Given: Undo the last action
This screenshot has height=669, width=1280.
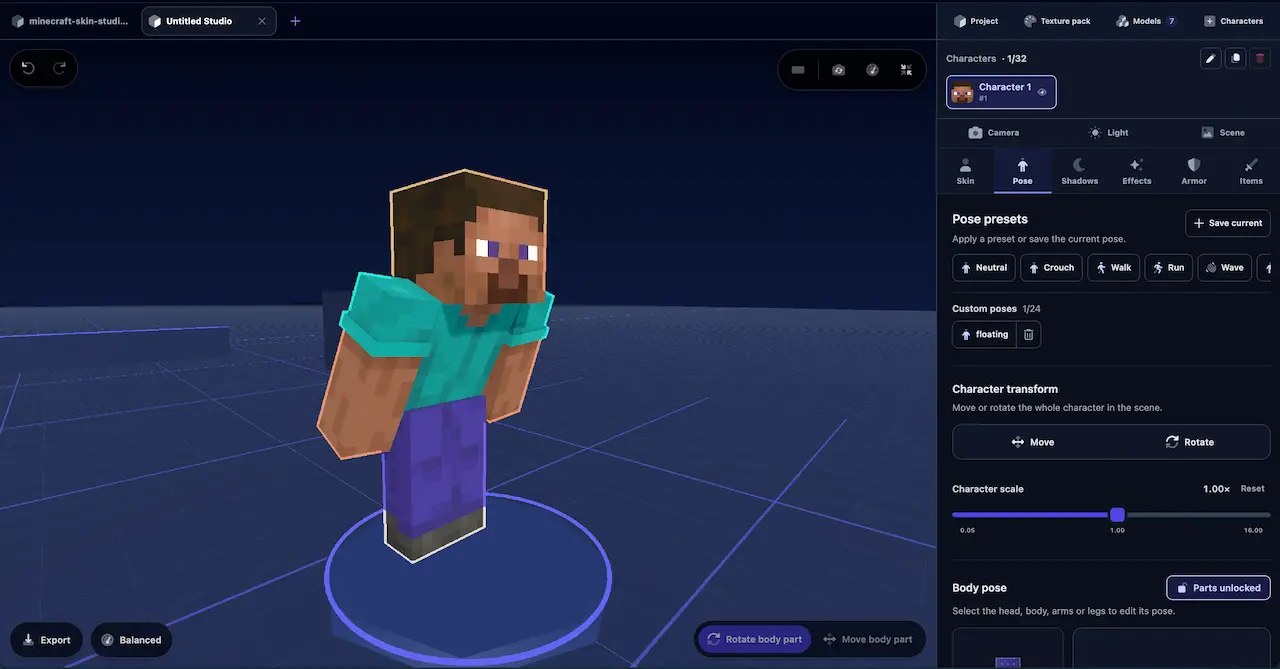Looking at the screenshot, I should click(28, 68).
